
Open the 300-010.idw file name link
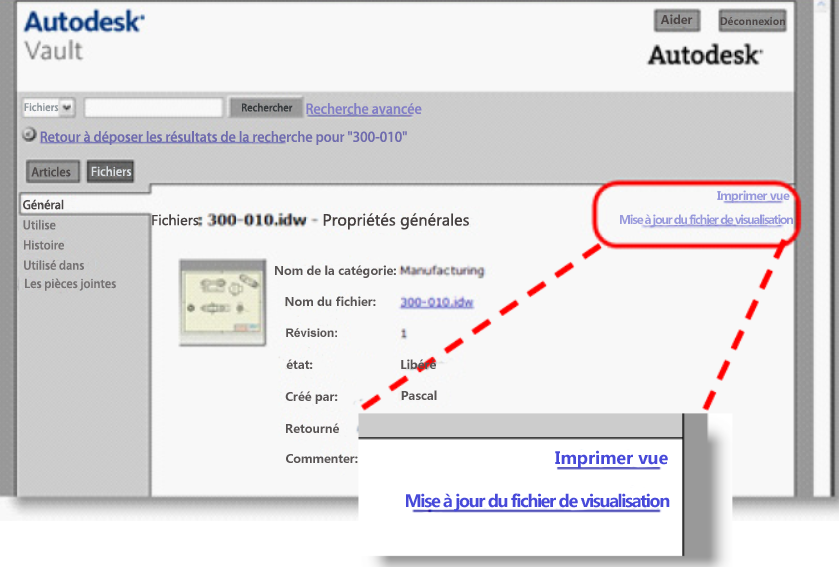click(x=437, y=302)
